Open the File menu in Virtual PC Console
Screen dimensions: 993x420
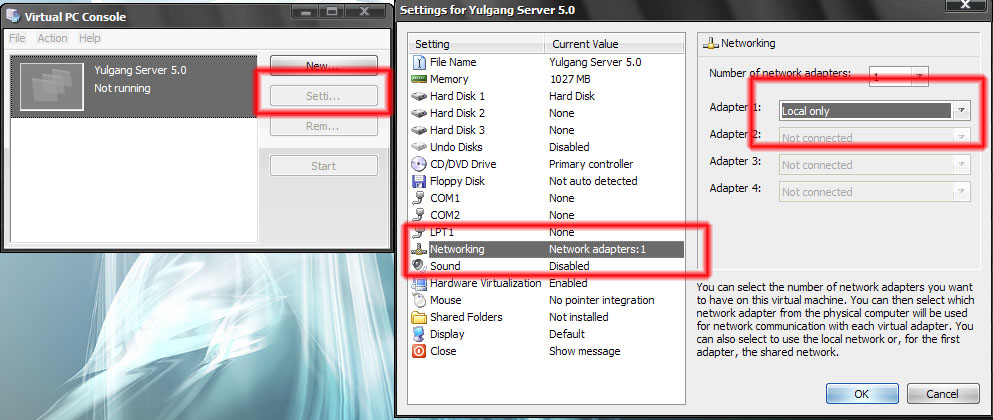18,38
